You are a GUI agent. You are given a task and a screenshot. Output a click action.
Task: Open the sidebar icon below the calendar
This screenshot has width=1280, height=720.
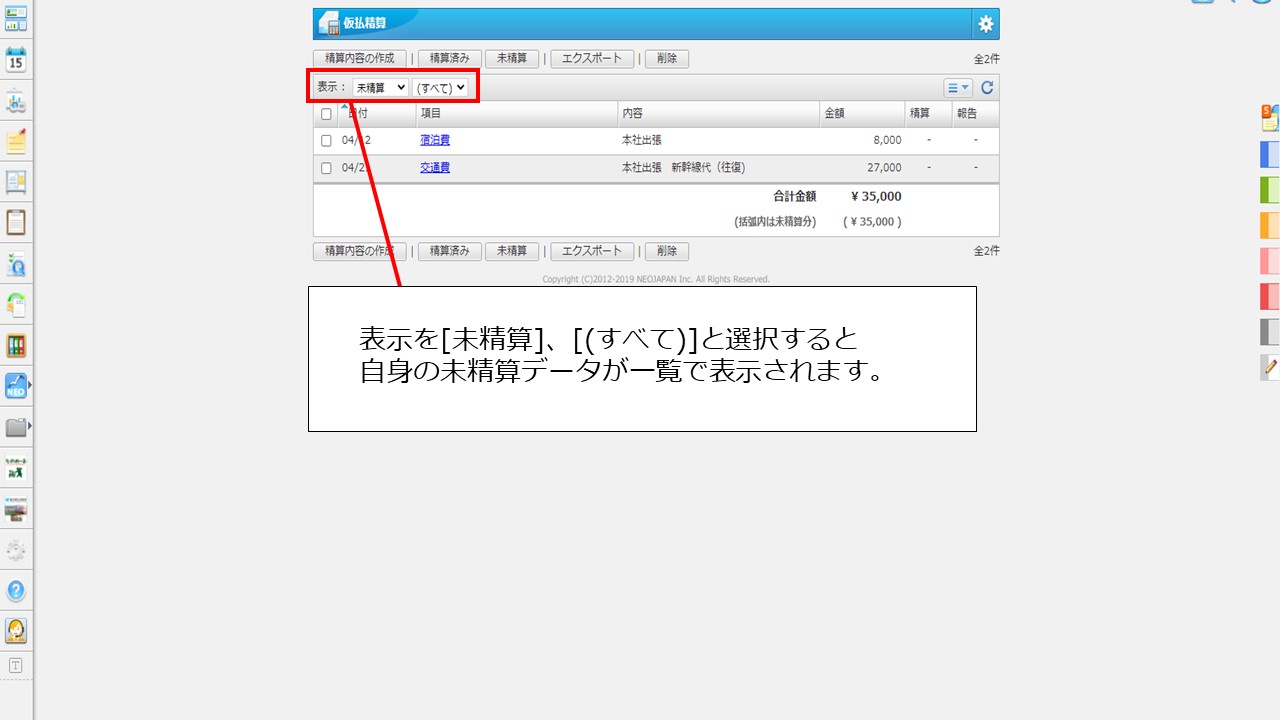tap(16, 101)
